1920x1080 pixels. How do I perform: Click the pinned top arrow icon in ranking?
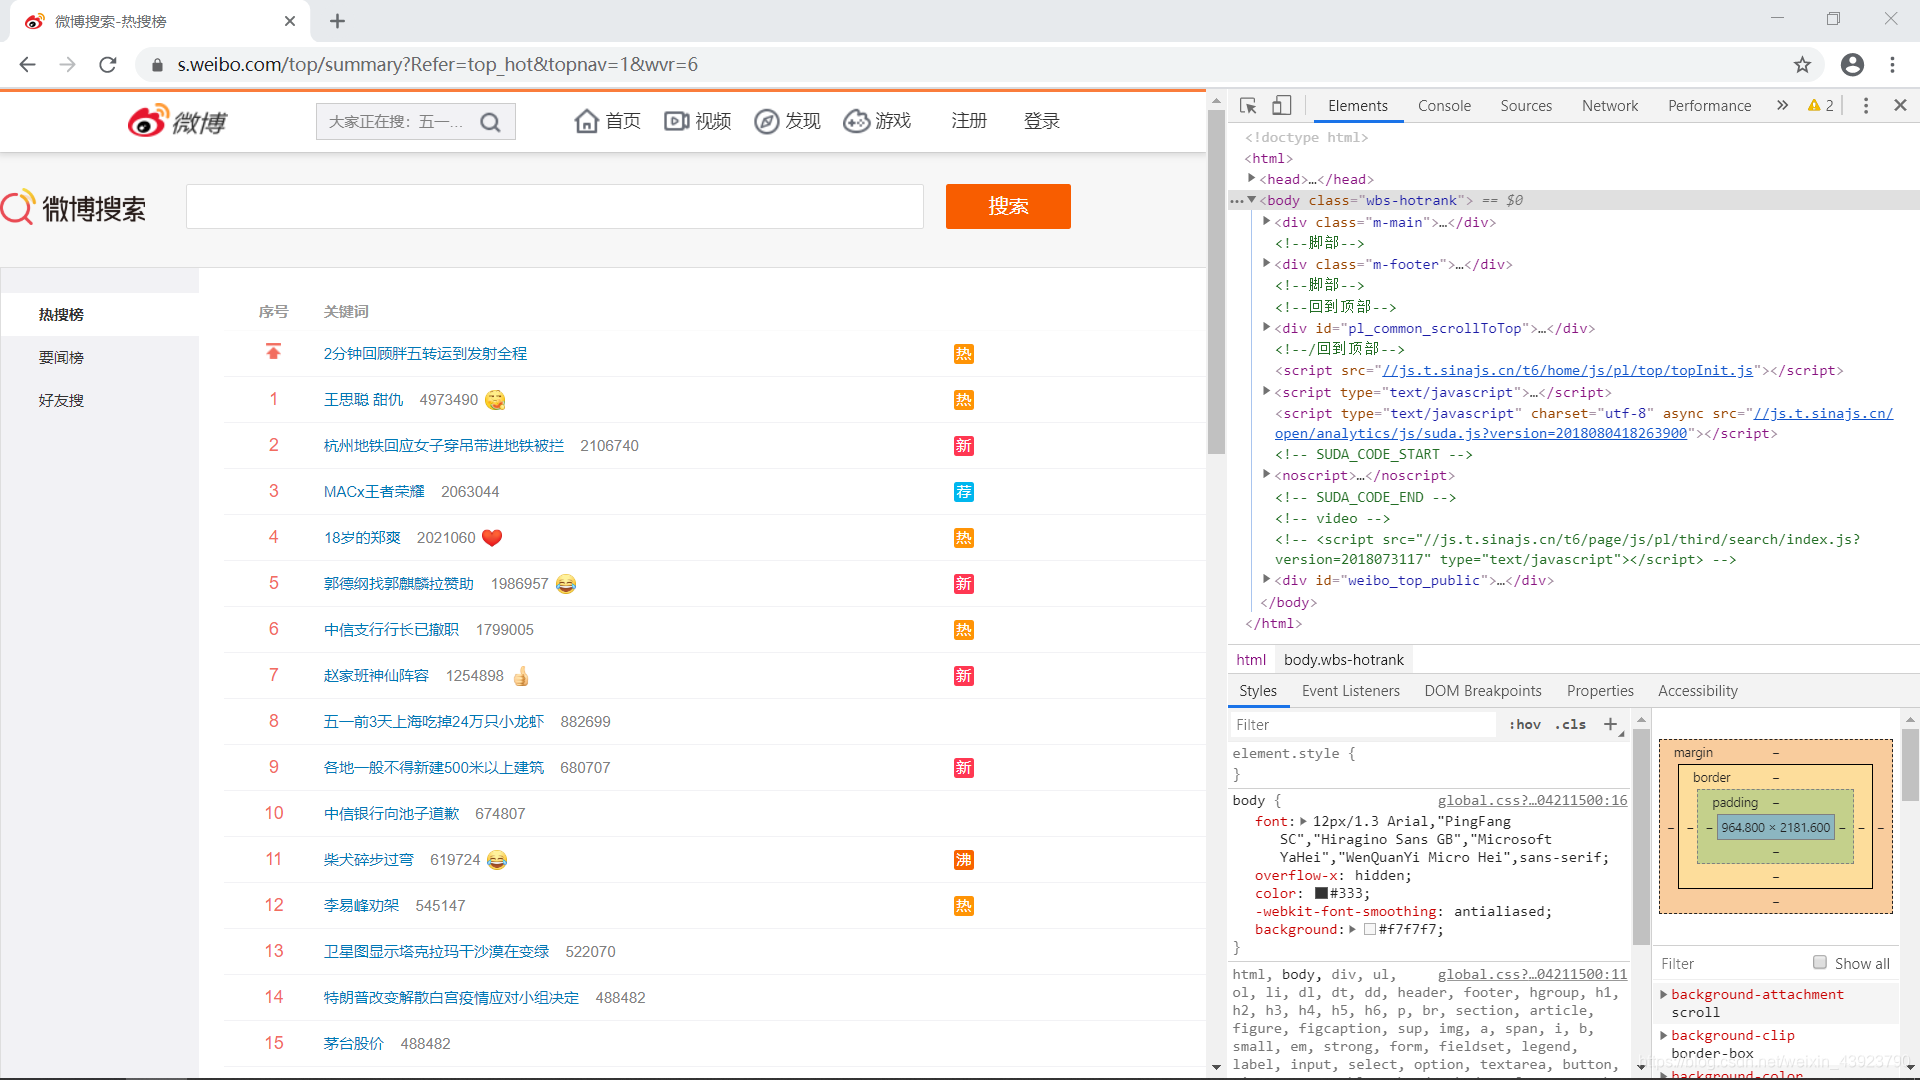[273, 352]
